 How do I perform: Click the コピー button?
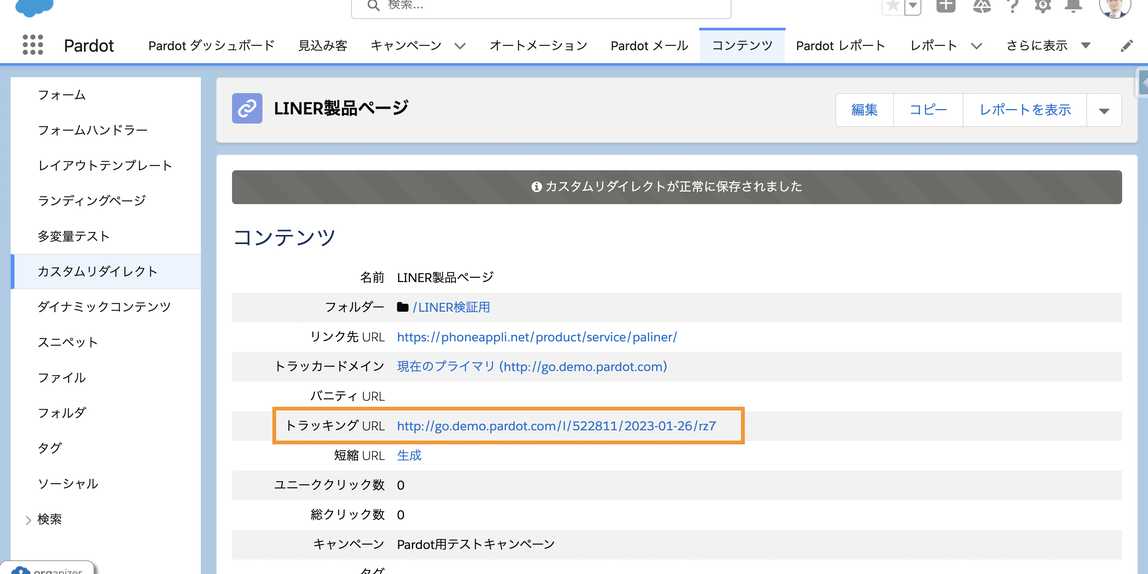pyautogui.click(x=928, y=110)
